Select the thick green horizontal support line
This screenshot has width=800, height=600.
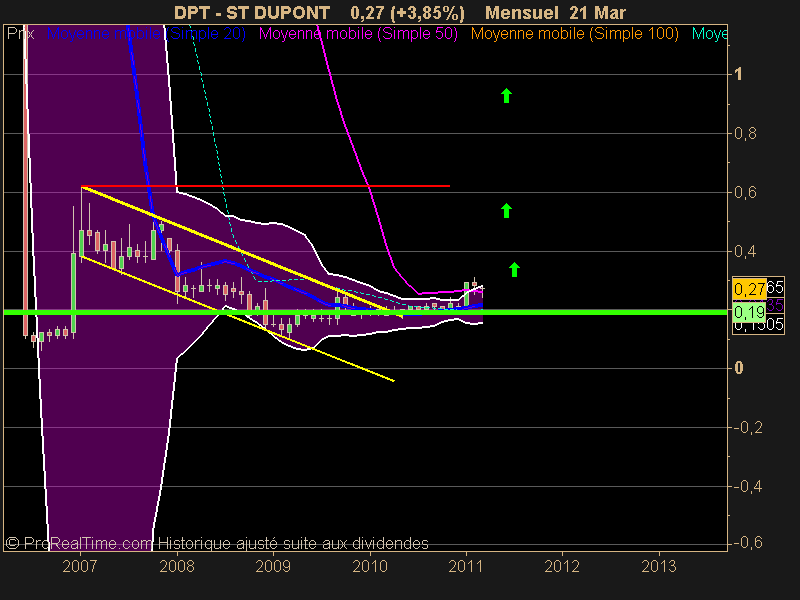coord(365,312)
